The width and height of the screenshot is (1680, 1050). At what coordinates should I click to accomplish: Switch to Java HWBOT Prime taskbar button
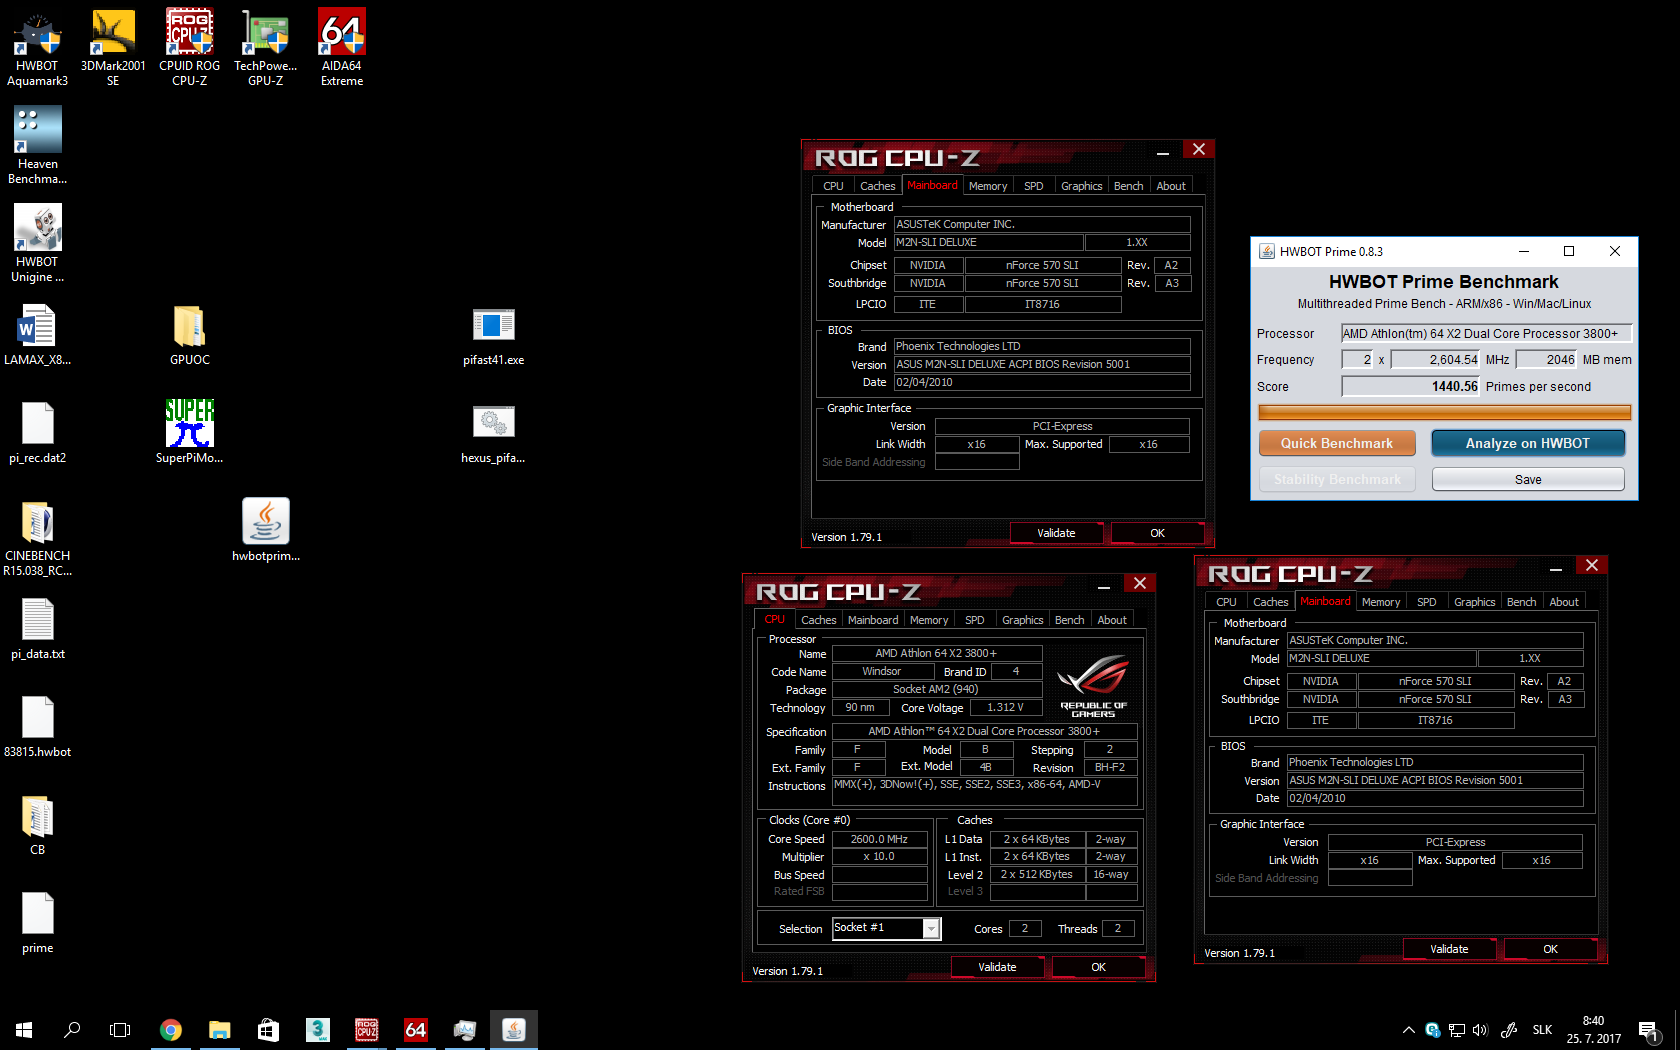click(514, 1030)
